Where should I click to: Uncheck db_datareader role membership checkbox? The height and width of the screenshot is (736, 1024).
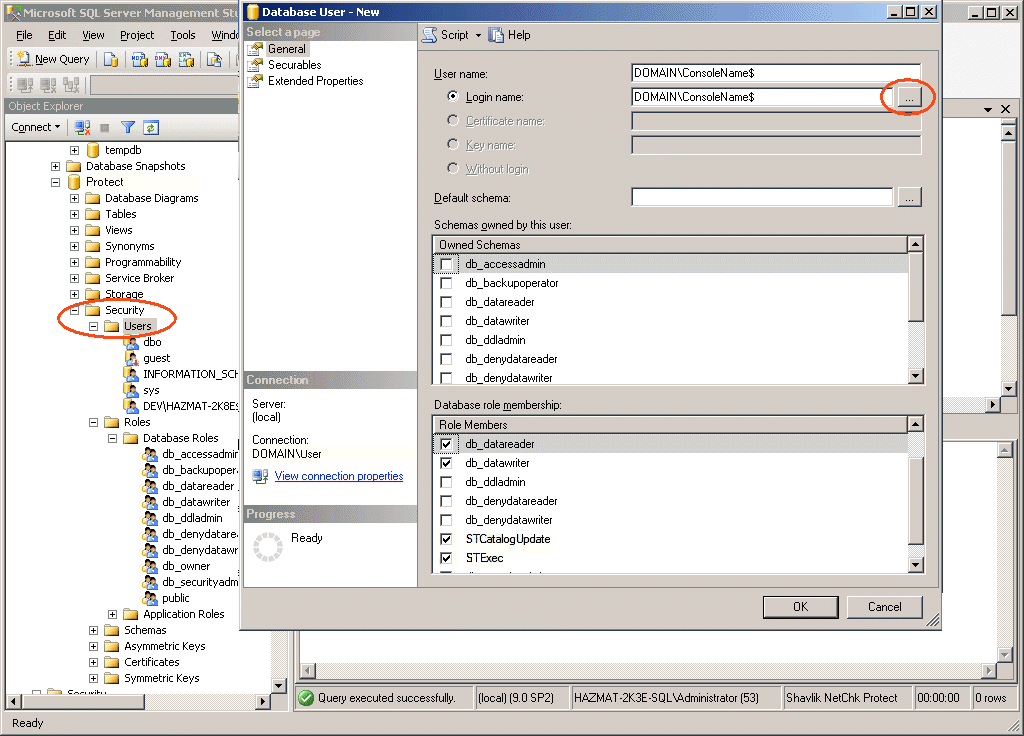point(446,444)
